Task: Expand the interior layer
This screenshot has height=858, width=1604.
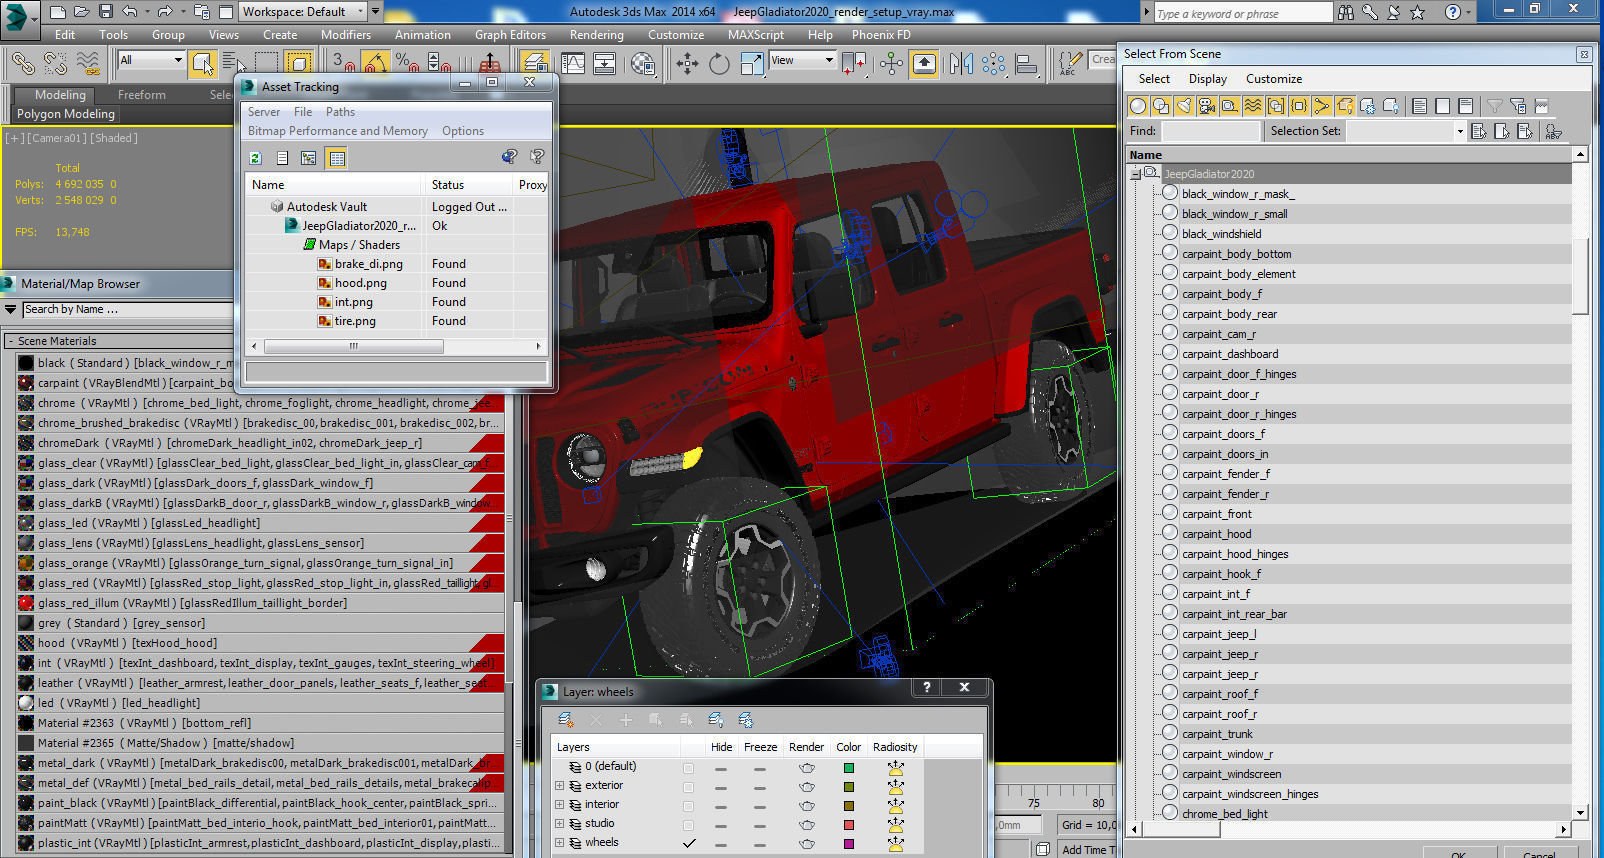Action: coord(560,805)
